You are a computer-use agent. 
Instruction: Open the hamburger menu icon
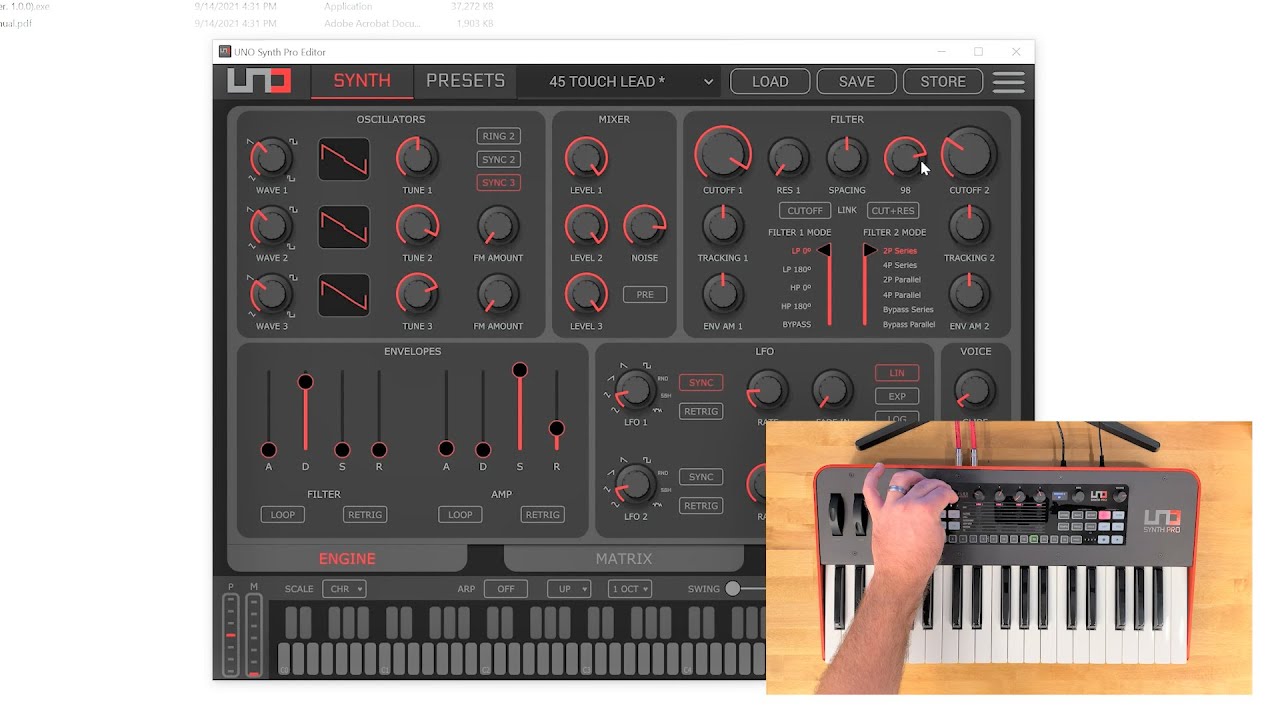tap(1008, 82)
